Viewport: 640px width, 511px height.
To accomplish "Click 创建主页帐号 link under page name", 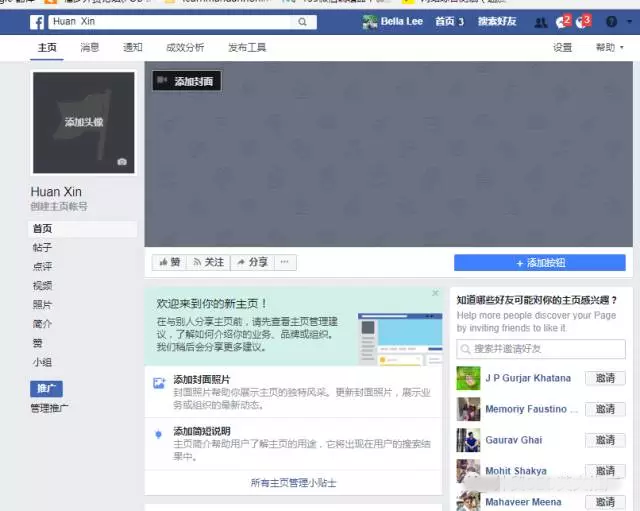I will point(59,207).
